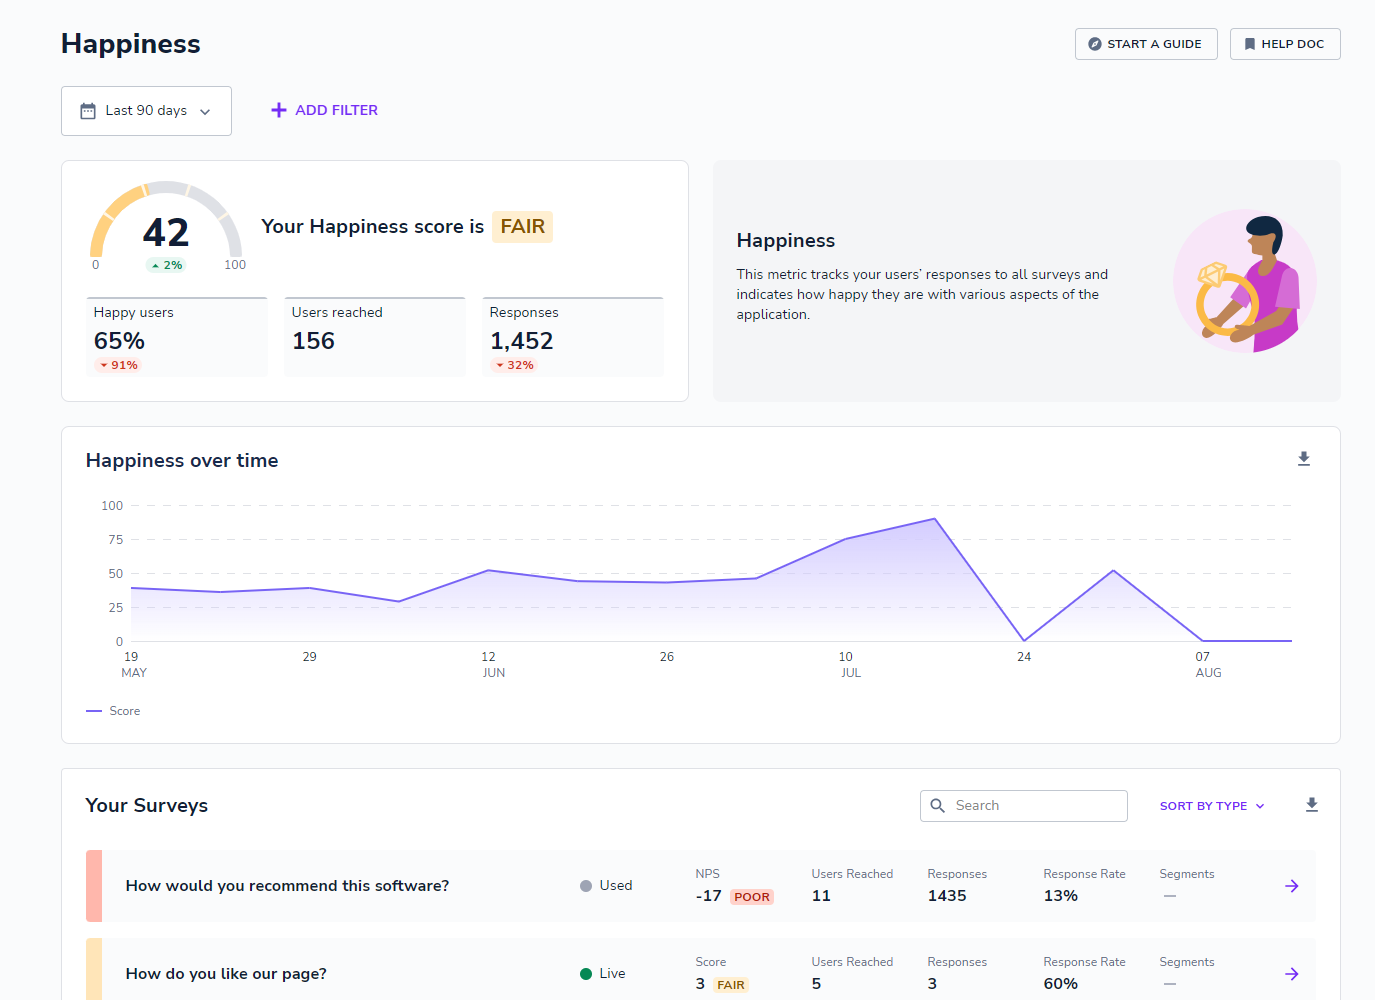The width and height of the screenshot is (1375, 1000).
Task: Click the plus icon beside Add Filter
Action: coord(279,110)
